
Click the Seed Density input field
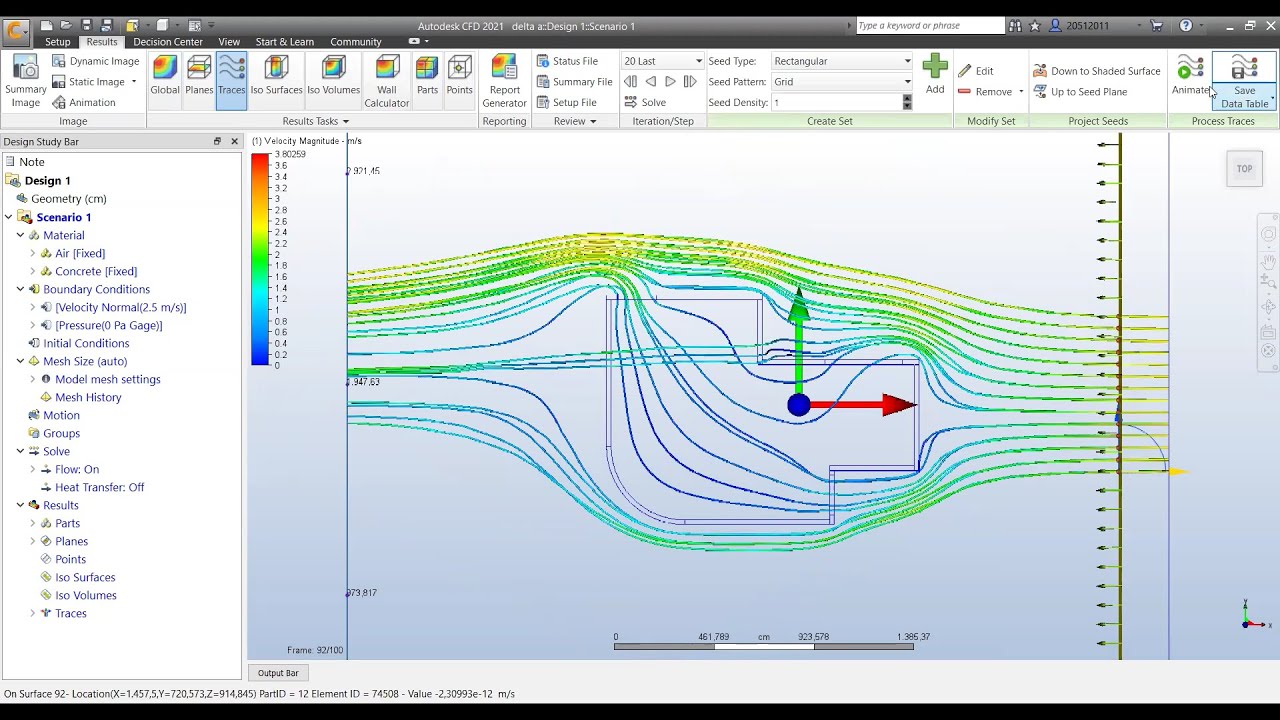tap(836, 102)
